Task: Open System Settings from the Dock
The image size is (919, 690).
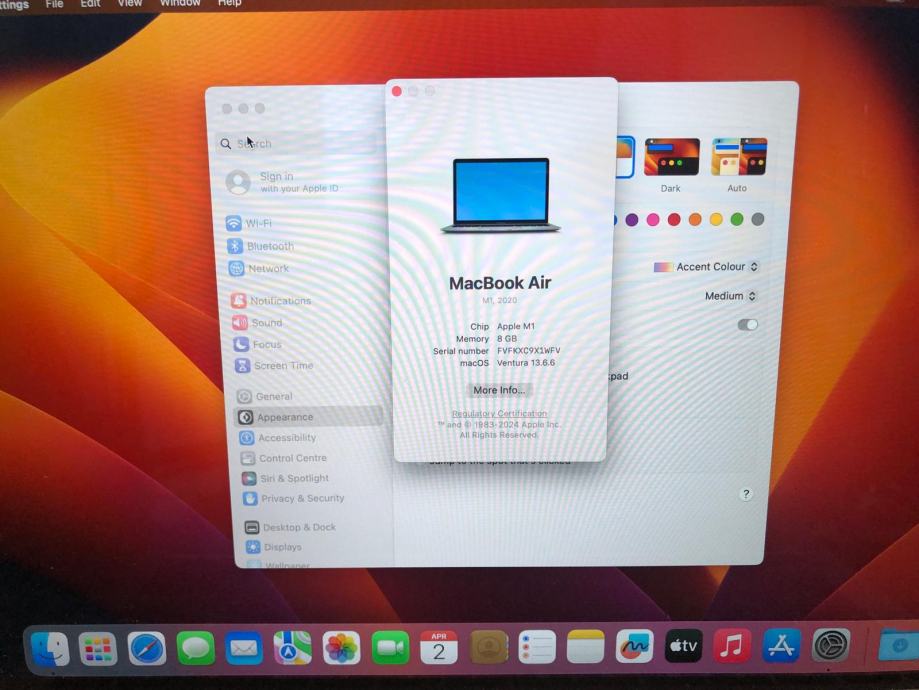Action: [831, 645]
